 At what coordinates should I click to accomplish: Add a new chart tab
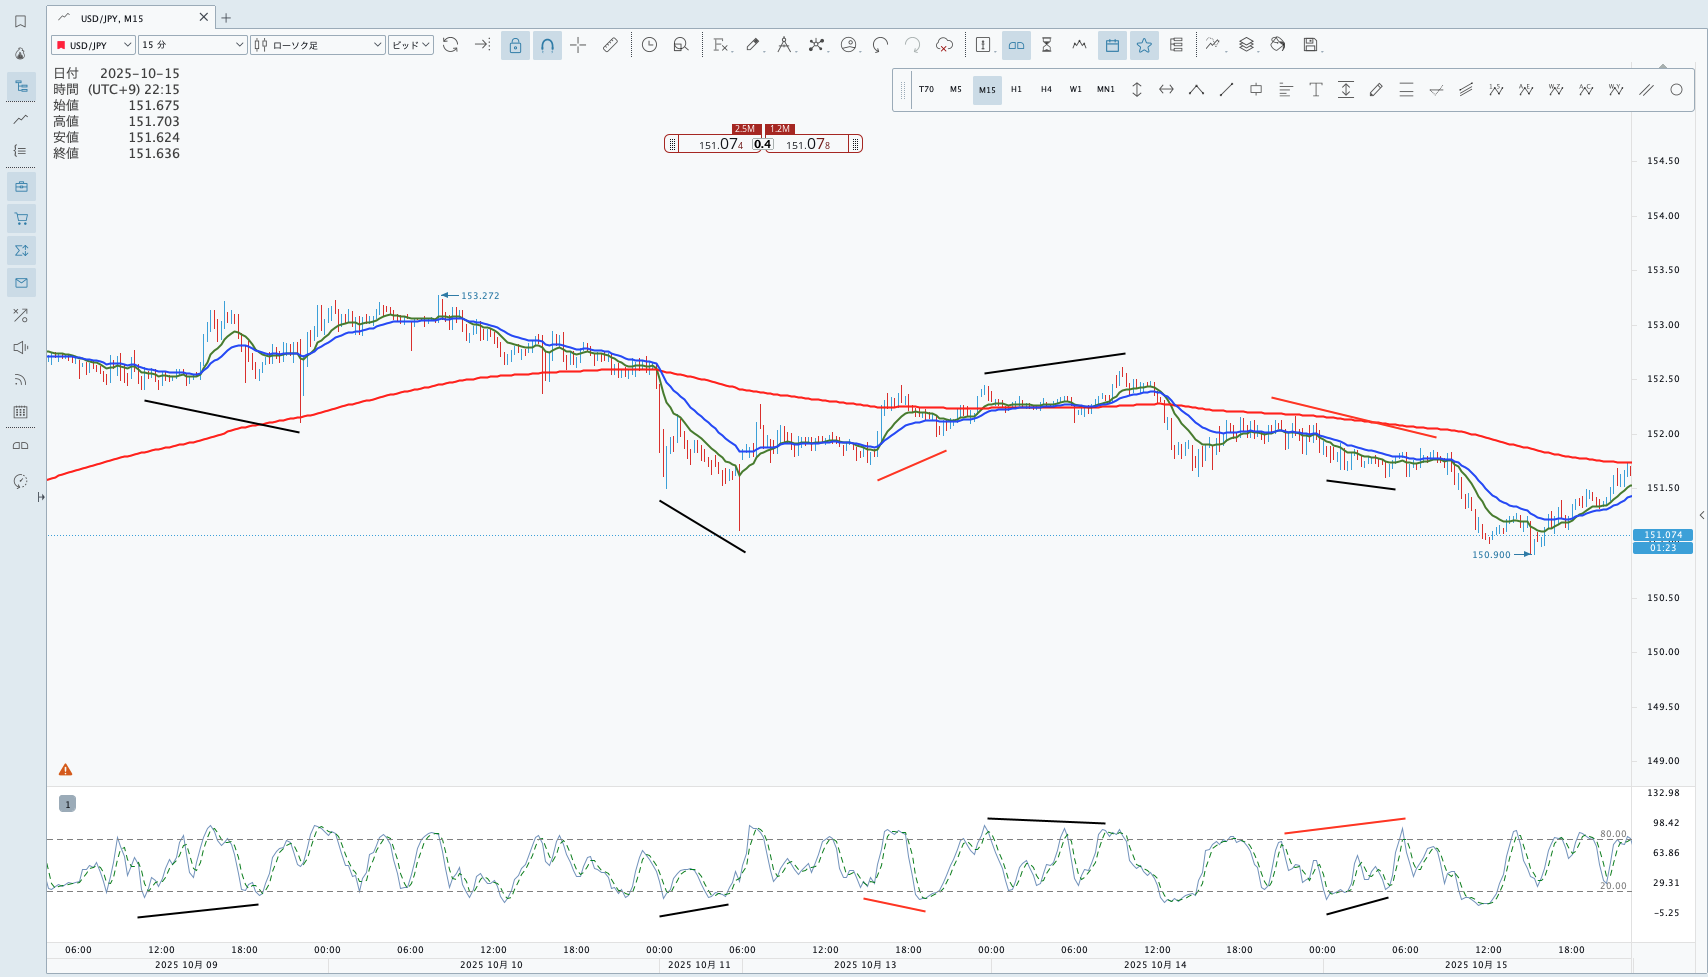(x=226, y=18)
